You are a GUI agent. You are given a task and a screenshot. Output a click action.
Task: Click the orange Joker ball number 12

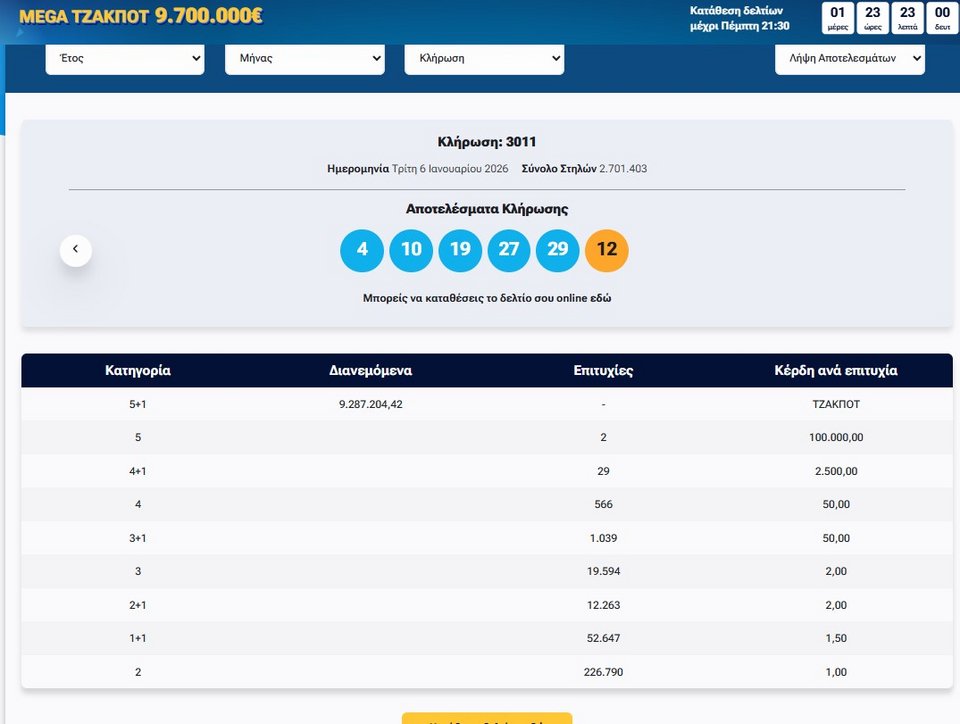coord(607,250)
